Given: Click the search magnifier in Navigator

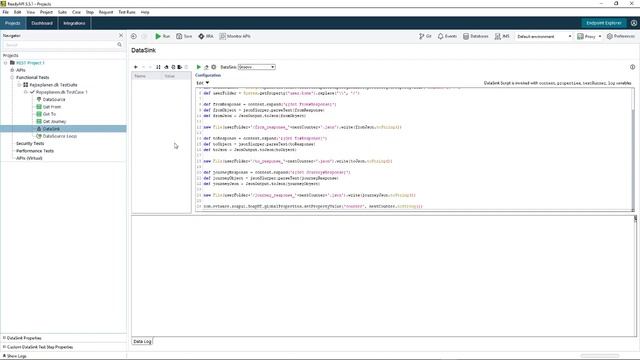Looking at the screenshot, I should 120,44.
